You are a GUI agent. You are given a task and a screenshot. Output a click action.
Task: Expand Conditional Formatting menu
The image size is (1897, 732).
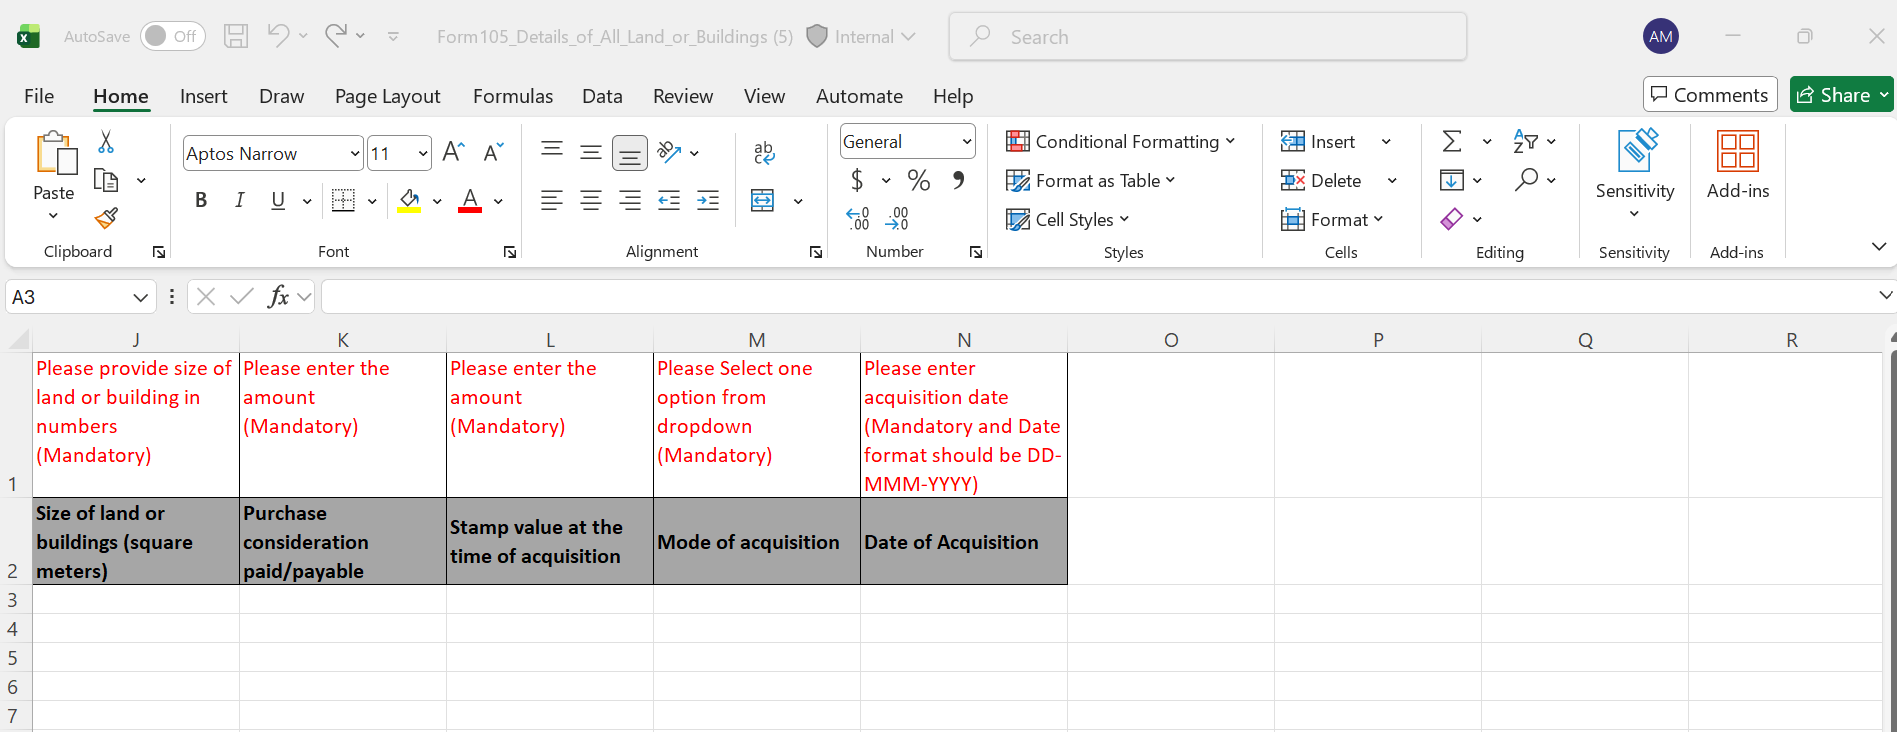coord(1121,141)
